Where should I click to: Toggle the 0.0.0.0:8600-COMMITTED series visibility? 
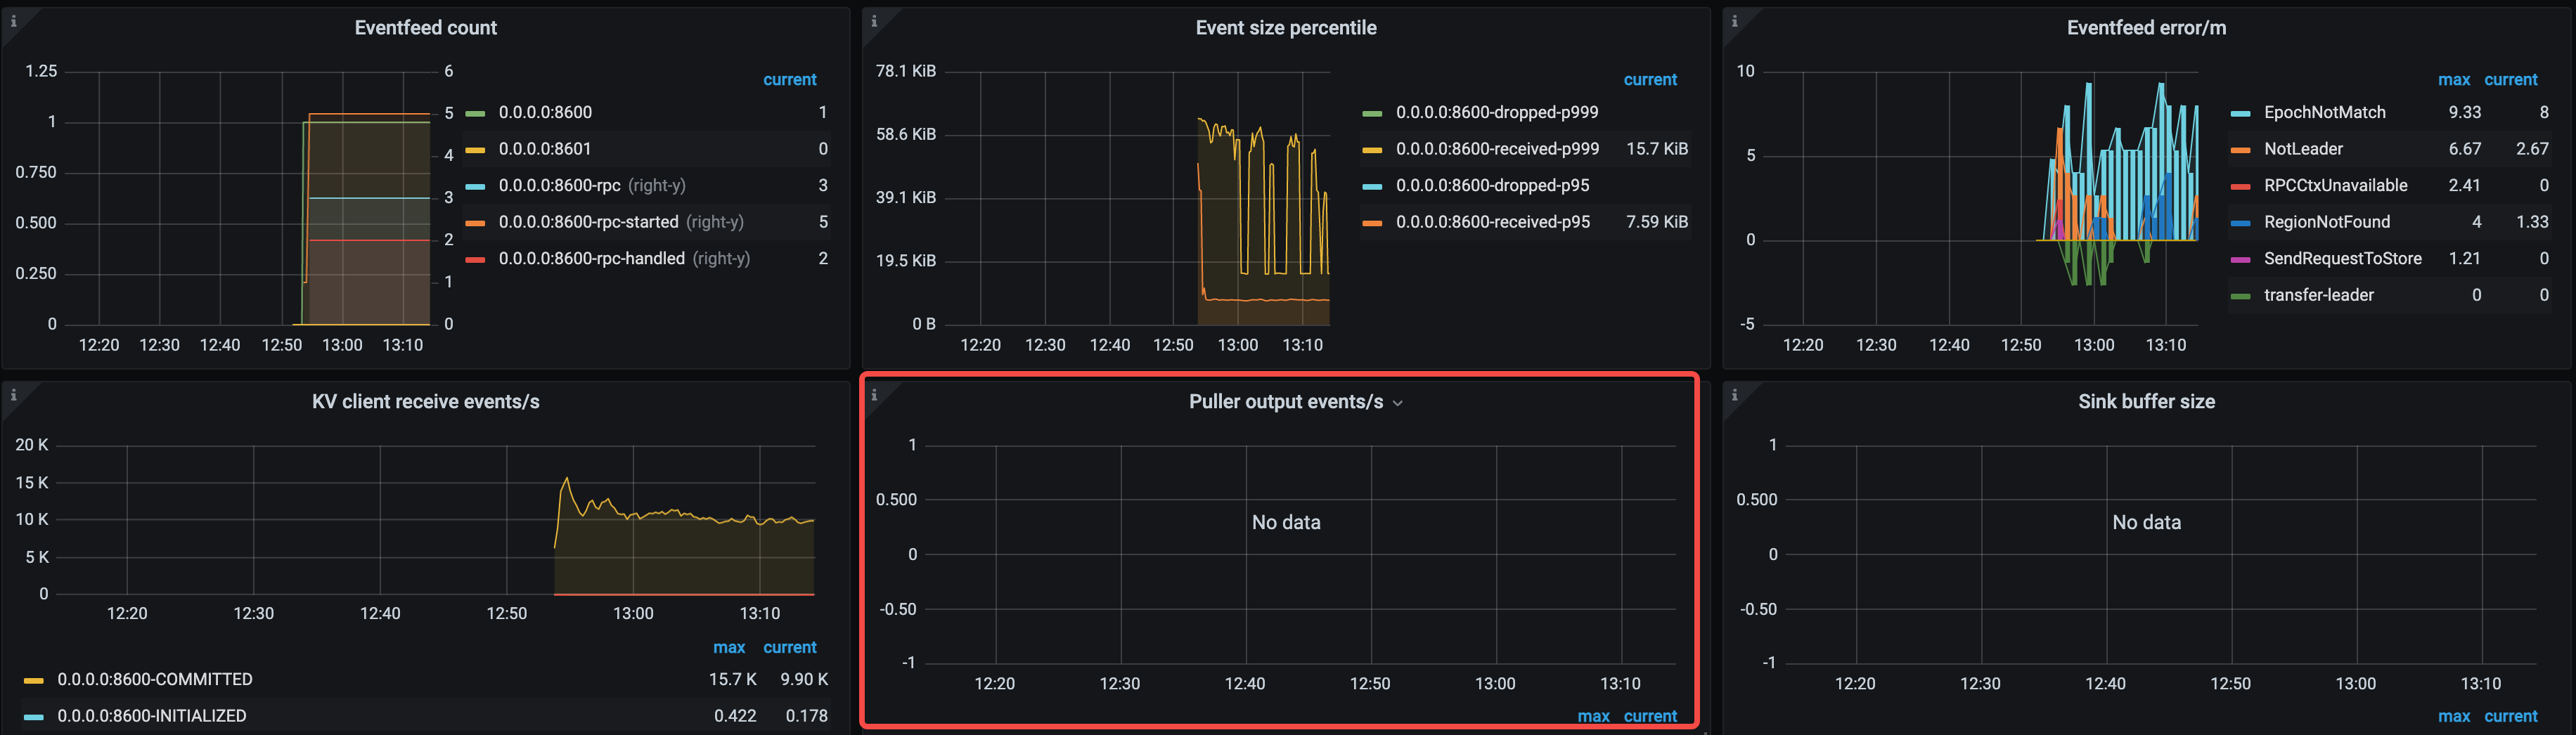(x=155, y=679)
